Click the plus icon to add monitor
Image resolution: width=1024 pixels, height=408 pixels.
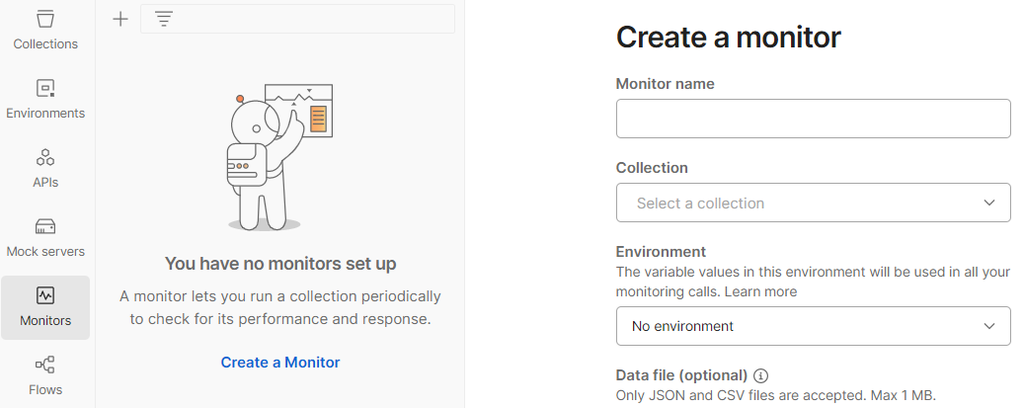[120, 19]
